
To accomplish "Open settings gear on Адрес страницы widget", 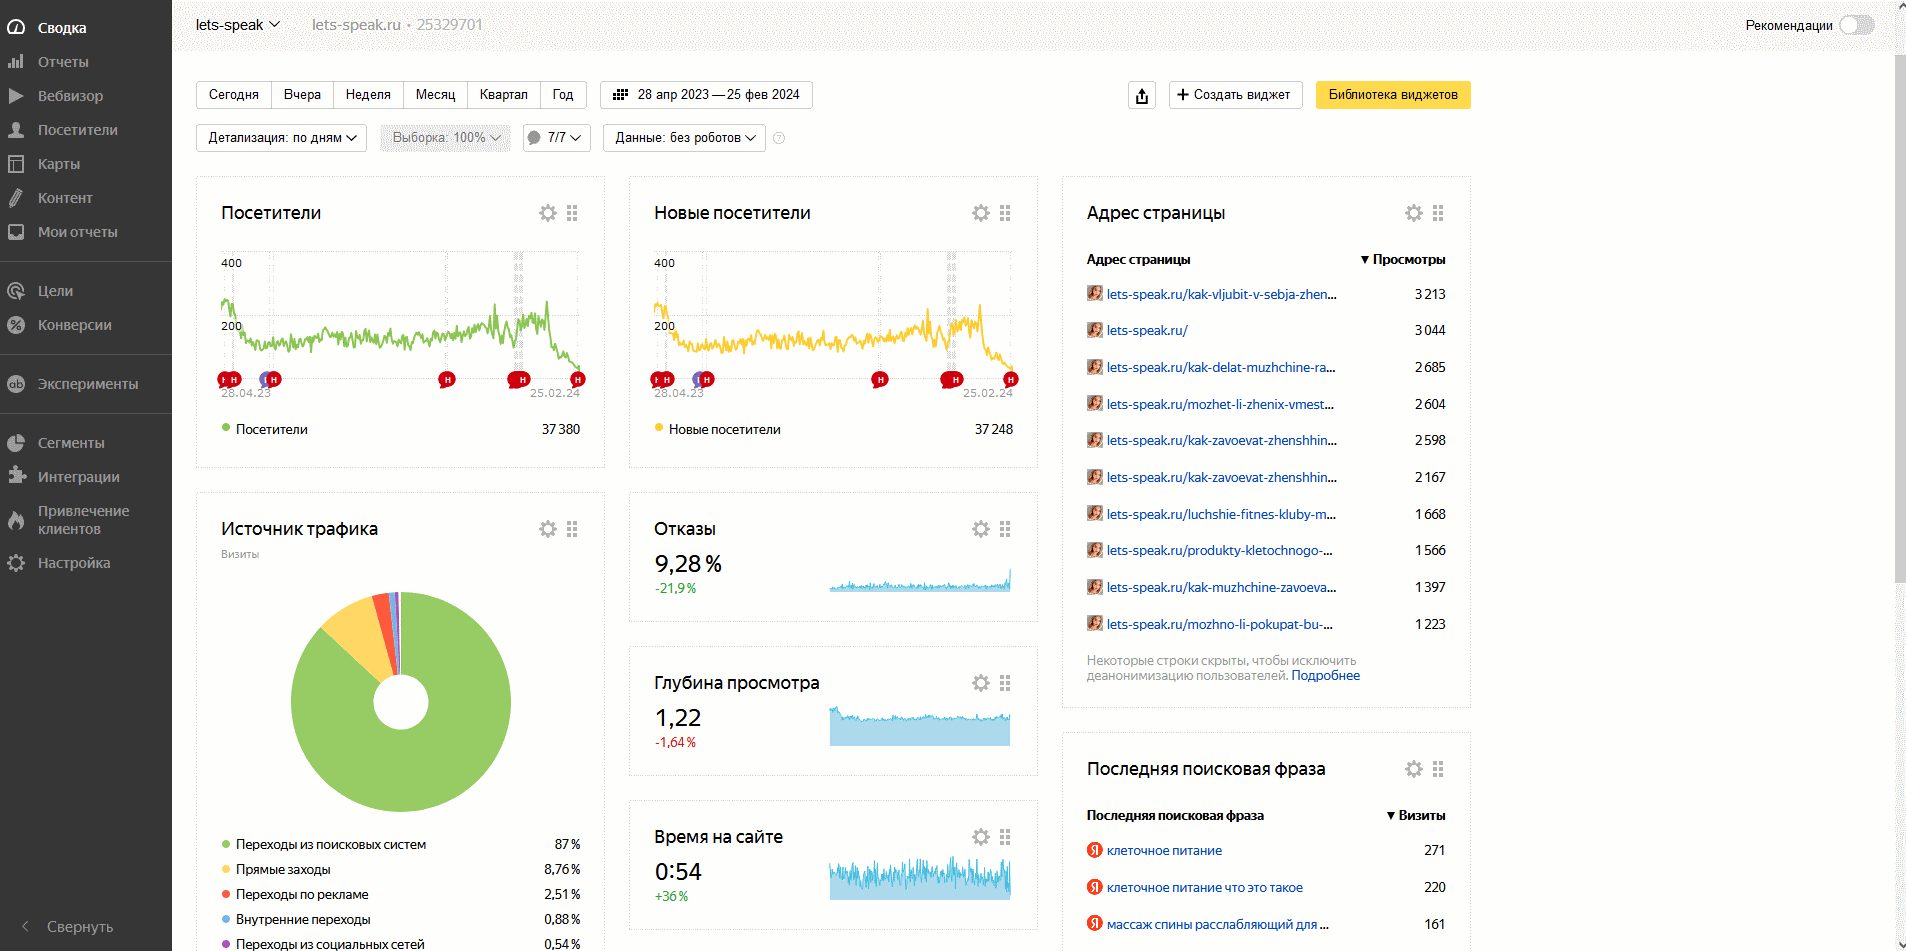I will coord(1413,213).
